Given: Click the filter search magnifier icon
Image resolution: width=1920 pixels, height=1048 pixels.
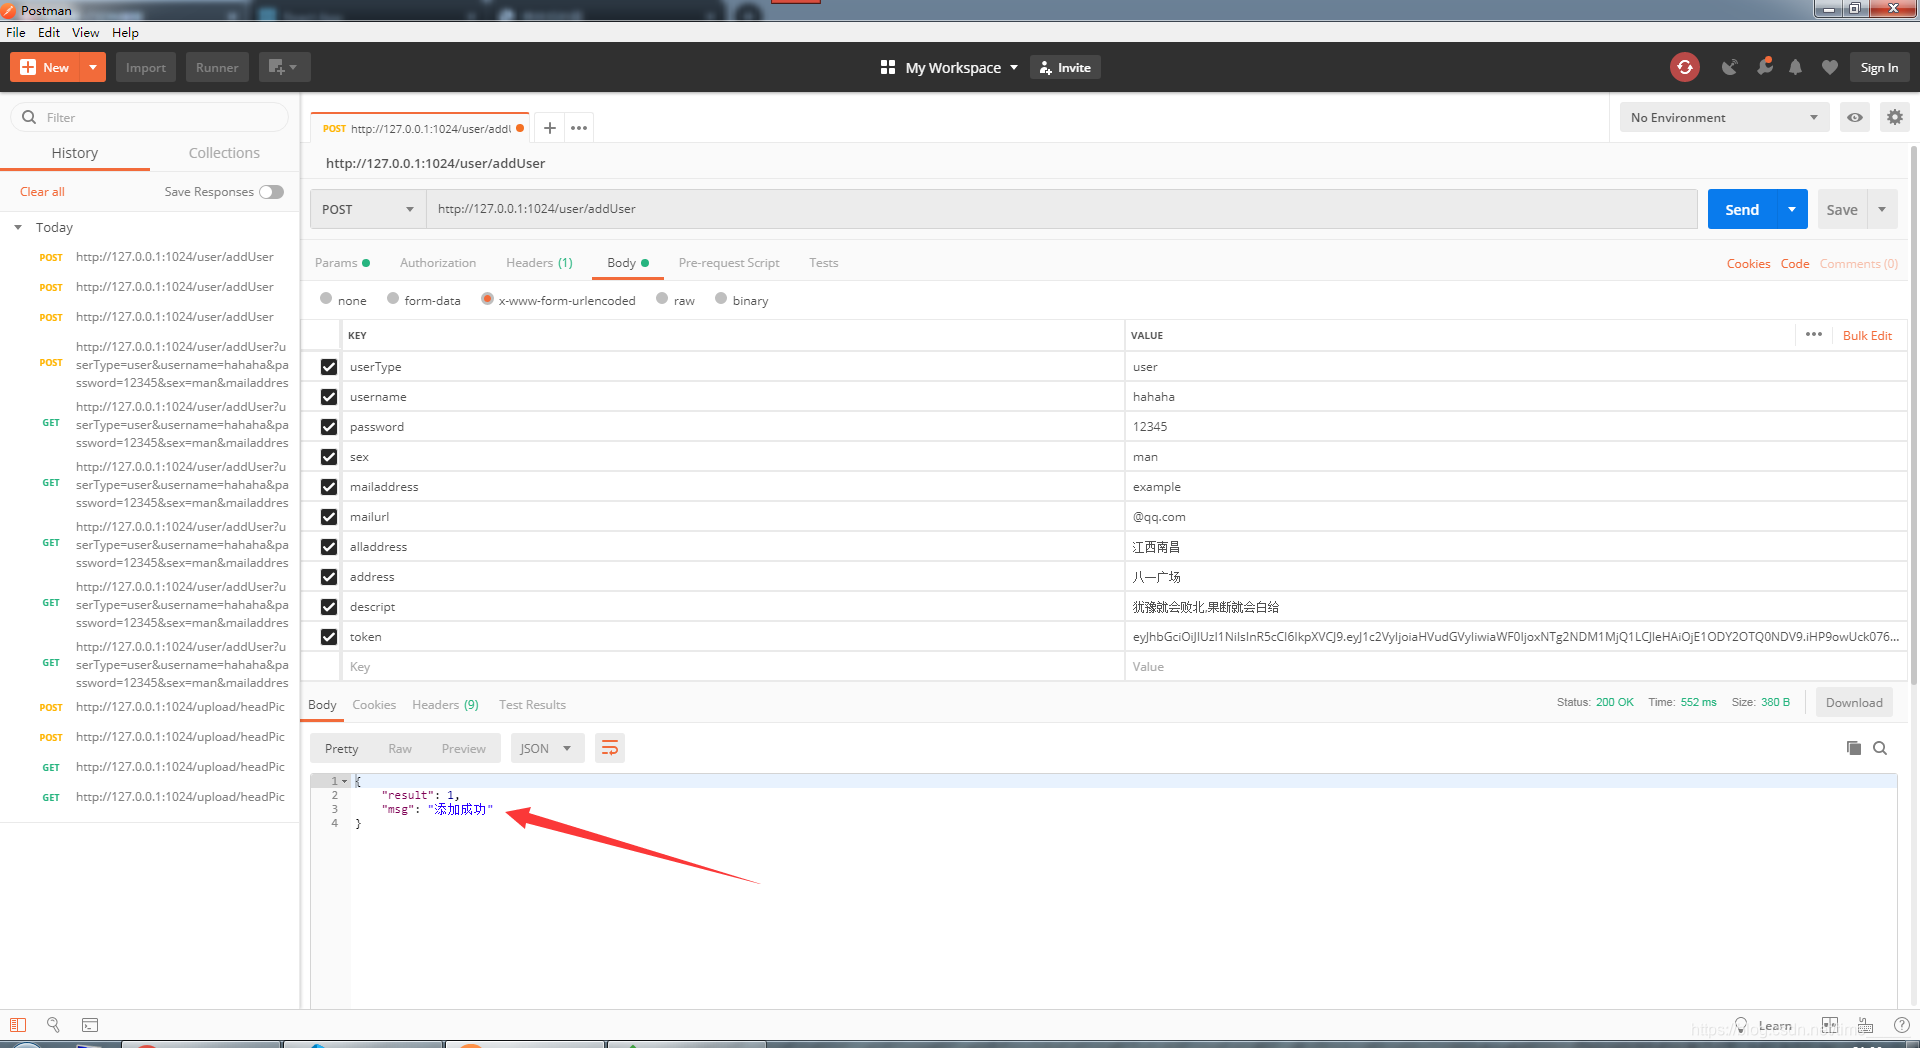Looking at the screenshot, I should coord(29,117).
